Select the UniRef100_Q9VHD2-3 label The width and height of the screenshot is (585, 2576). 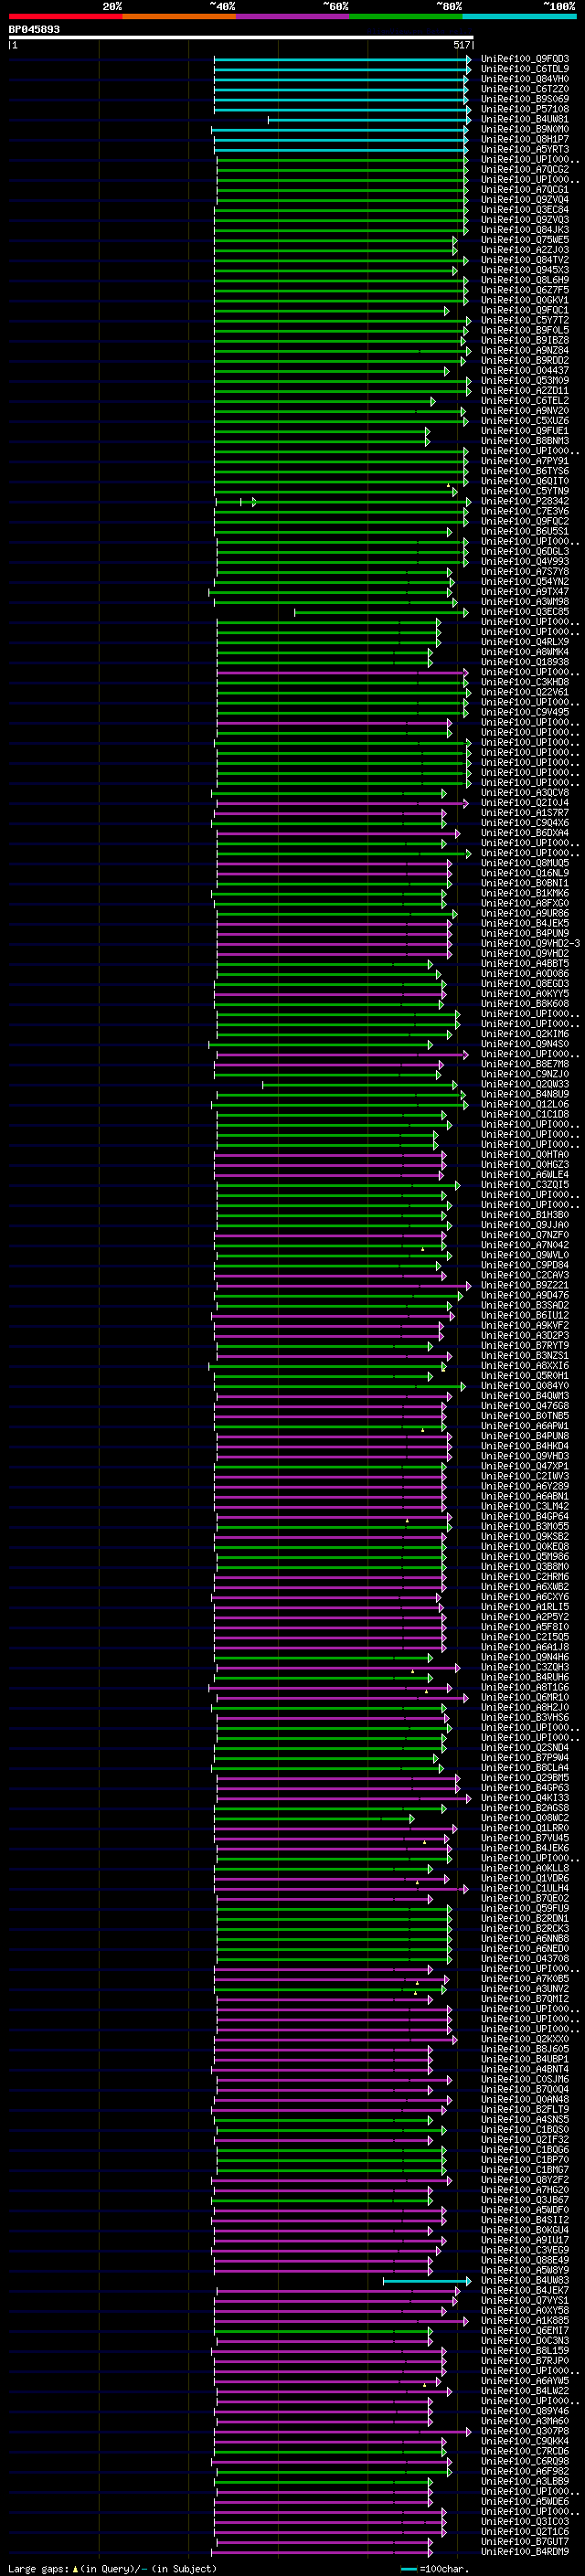click(x=530, y=943)
